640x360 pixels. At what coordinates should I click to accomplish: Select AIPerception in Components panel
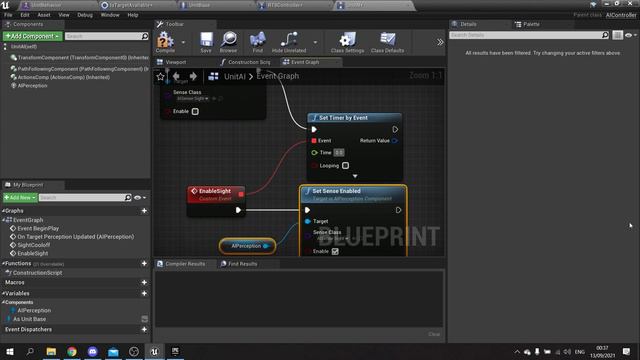pyautogui.click(x=29, y=86)
